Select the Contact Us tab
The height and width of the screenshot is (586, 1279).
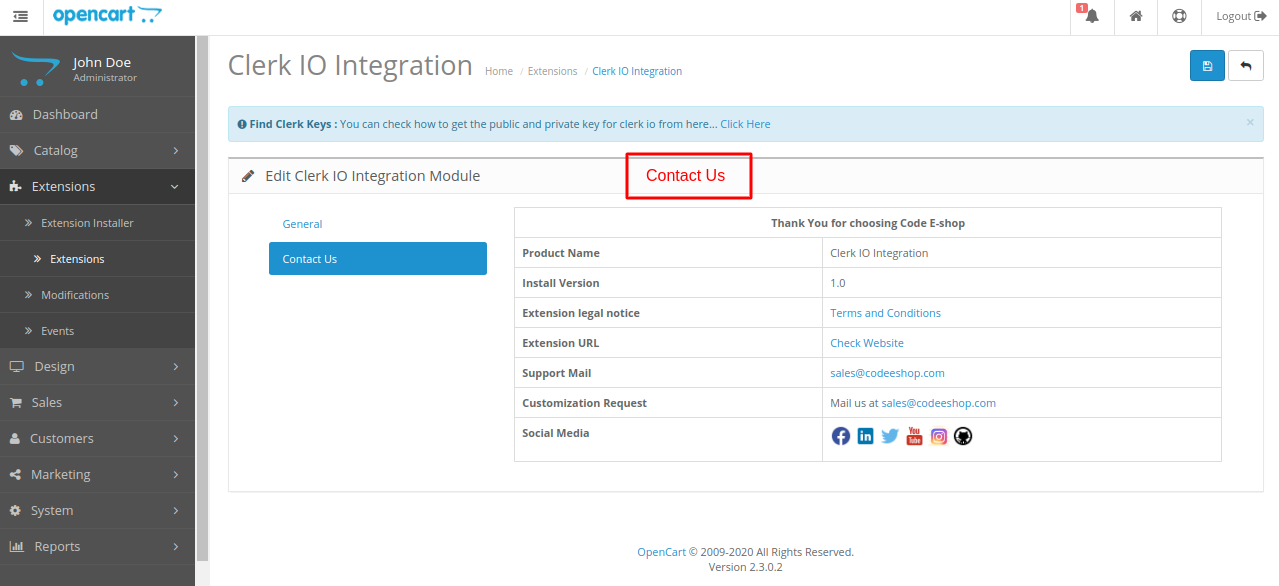310,258
